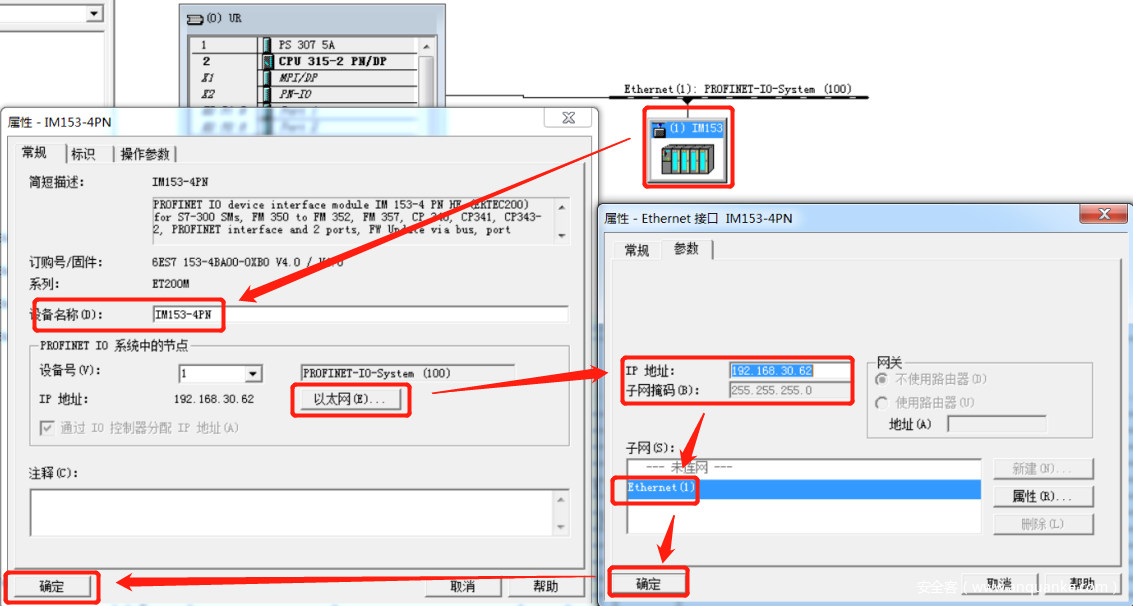Select the PS 307 5A module icon
1133x606 pixels.
tap(267, 45)
